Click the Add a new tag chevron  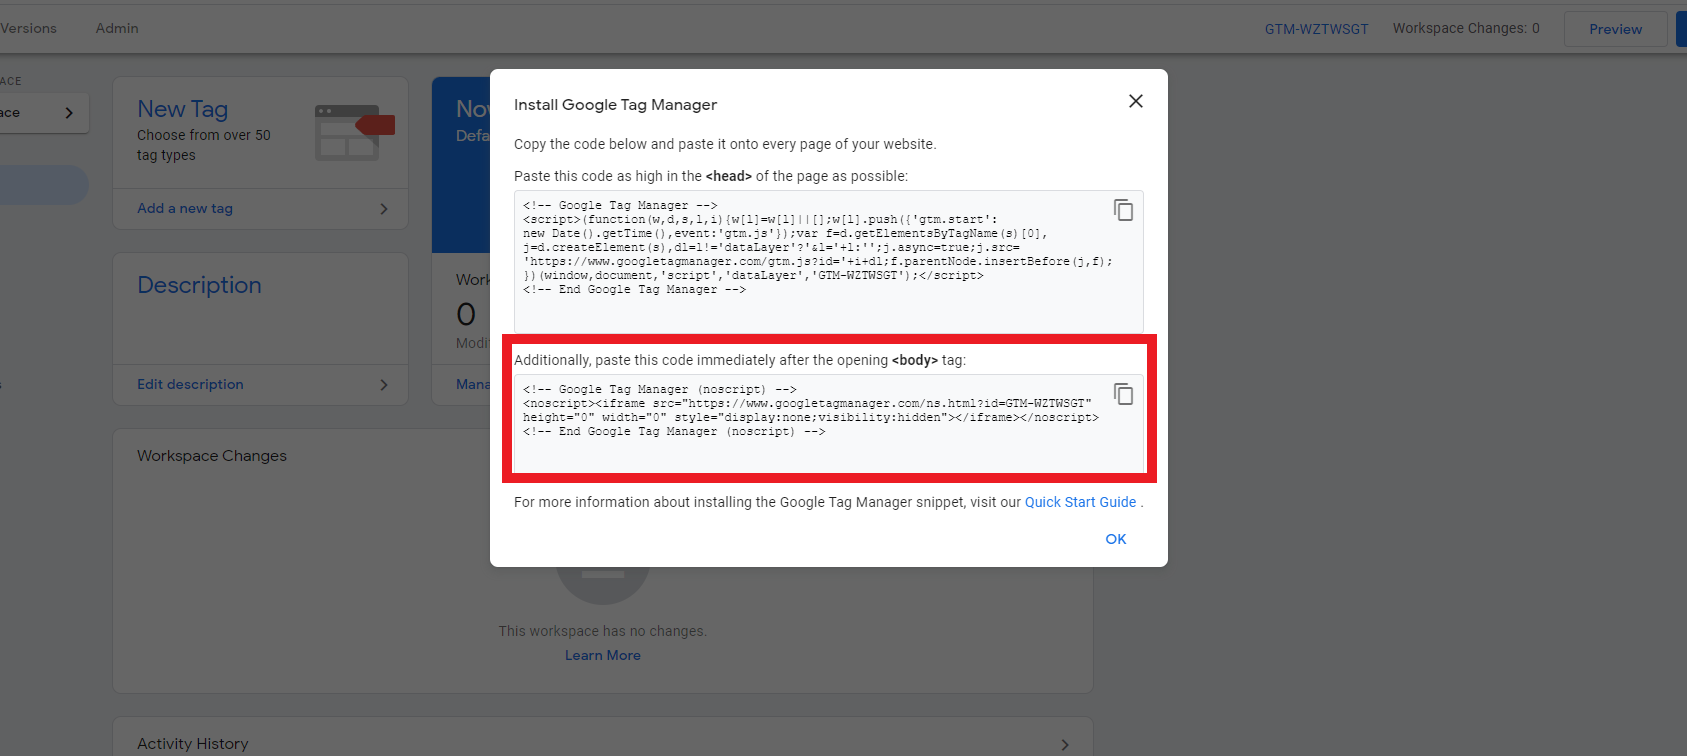384,209
